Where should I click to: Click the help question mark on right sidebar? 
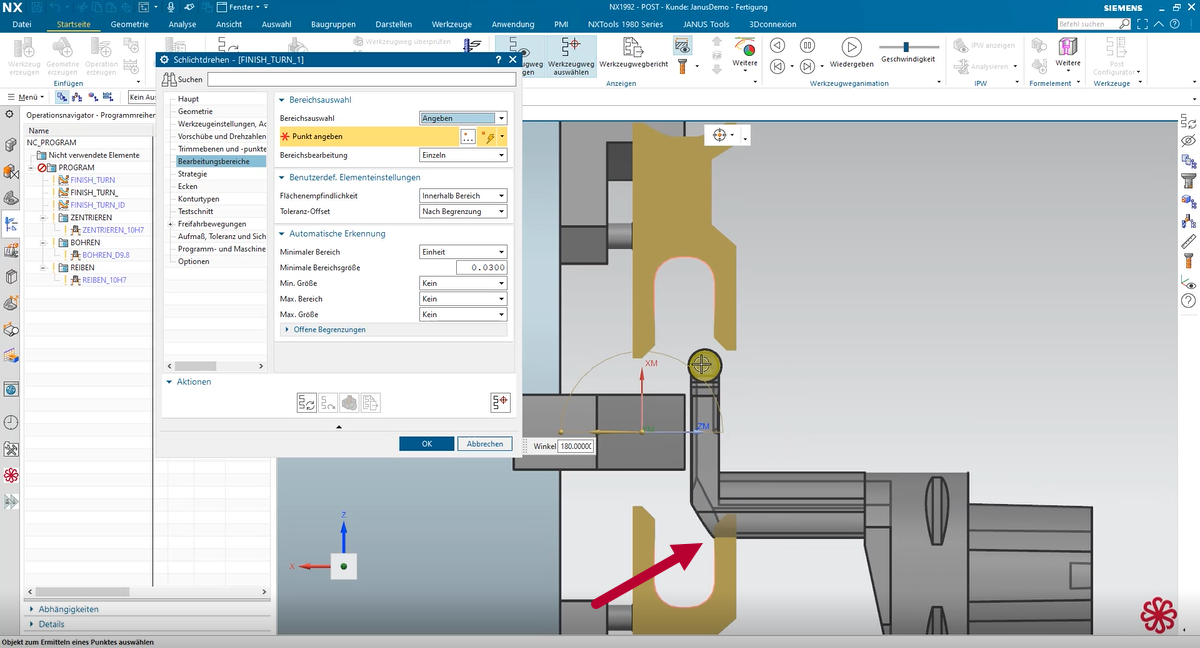coord(1188,300)
